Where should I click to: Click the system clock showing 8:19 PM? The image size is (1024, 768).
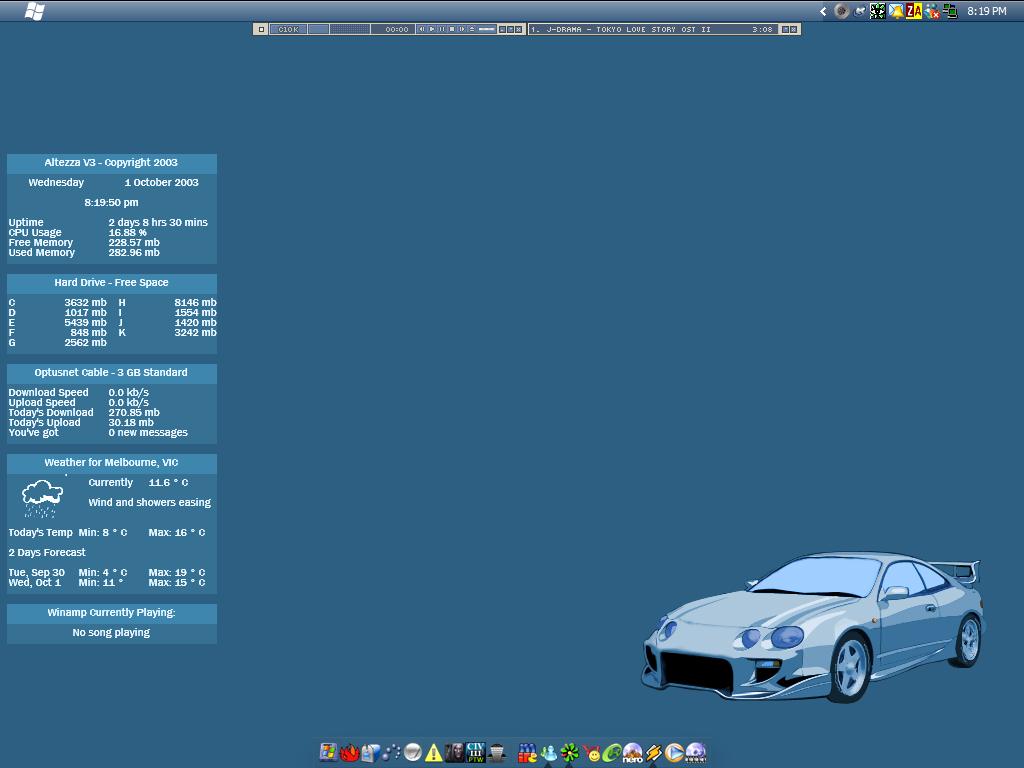[986, 11]
